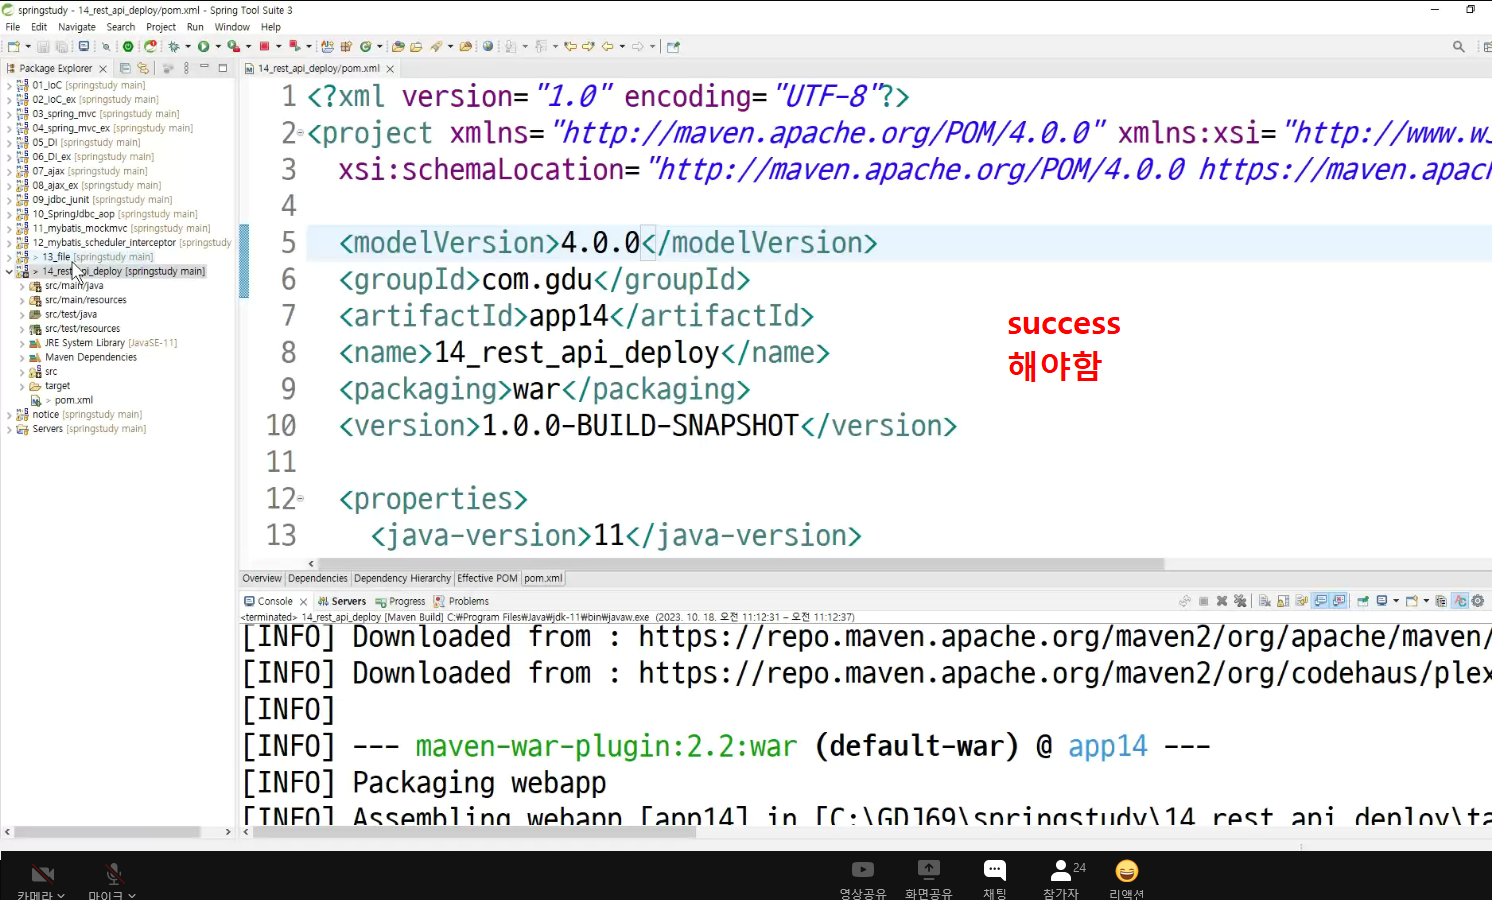
Task: Toggle Show Console on standard error change
Action: click(x=1339, y=601)
